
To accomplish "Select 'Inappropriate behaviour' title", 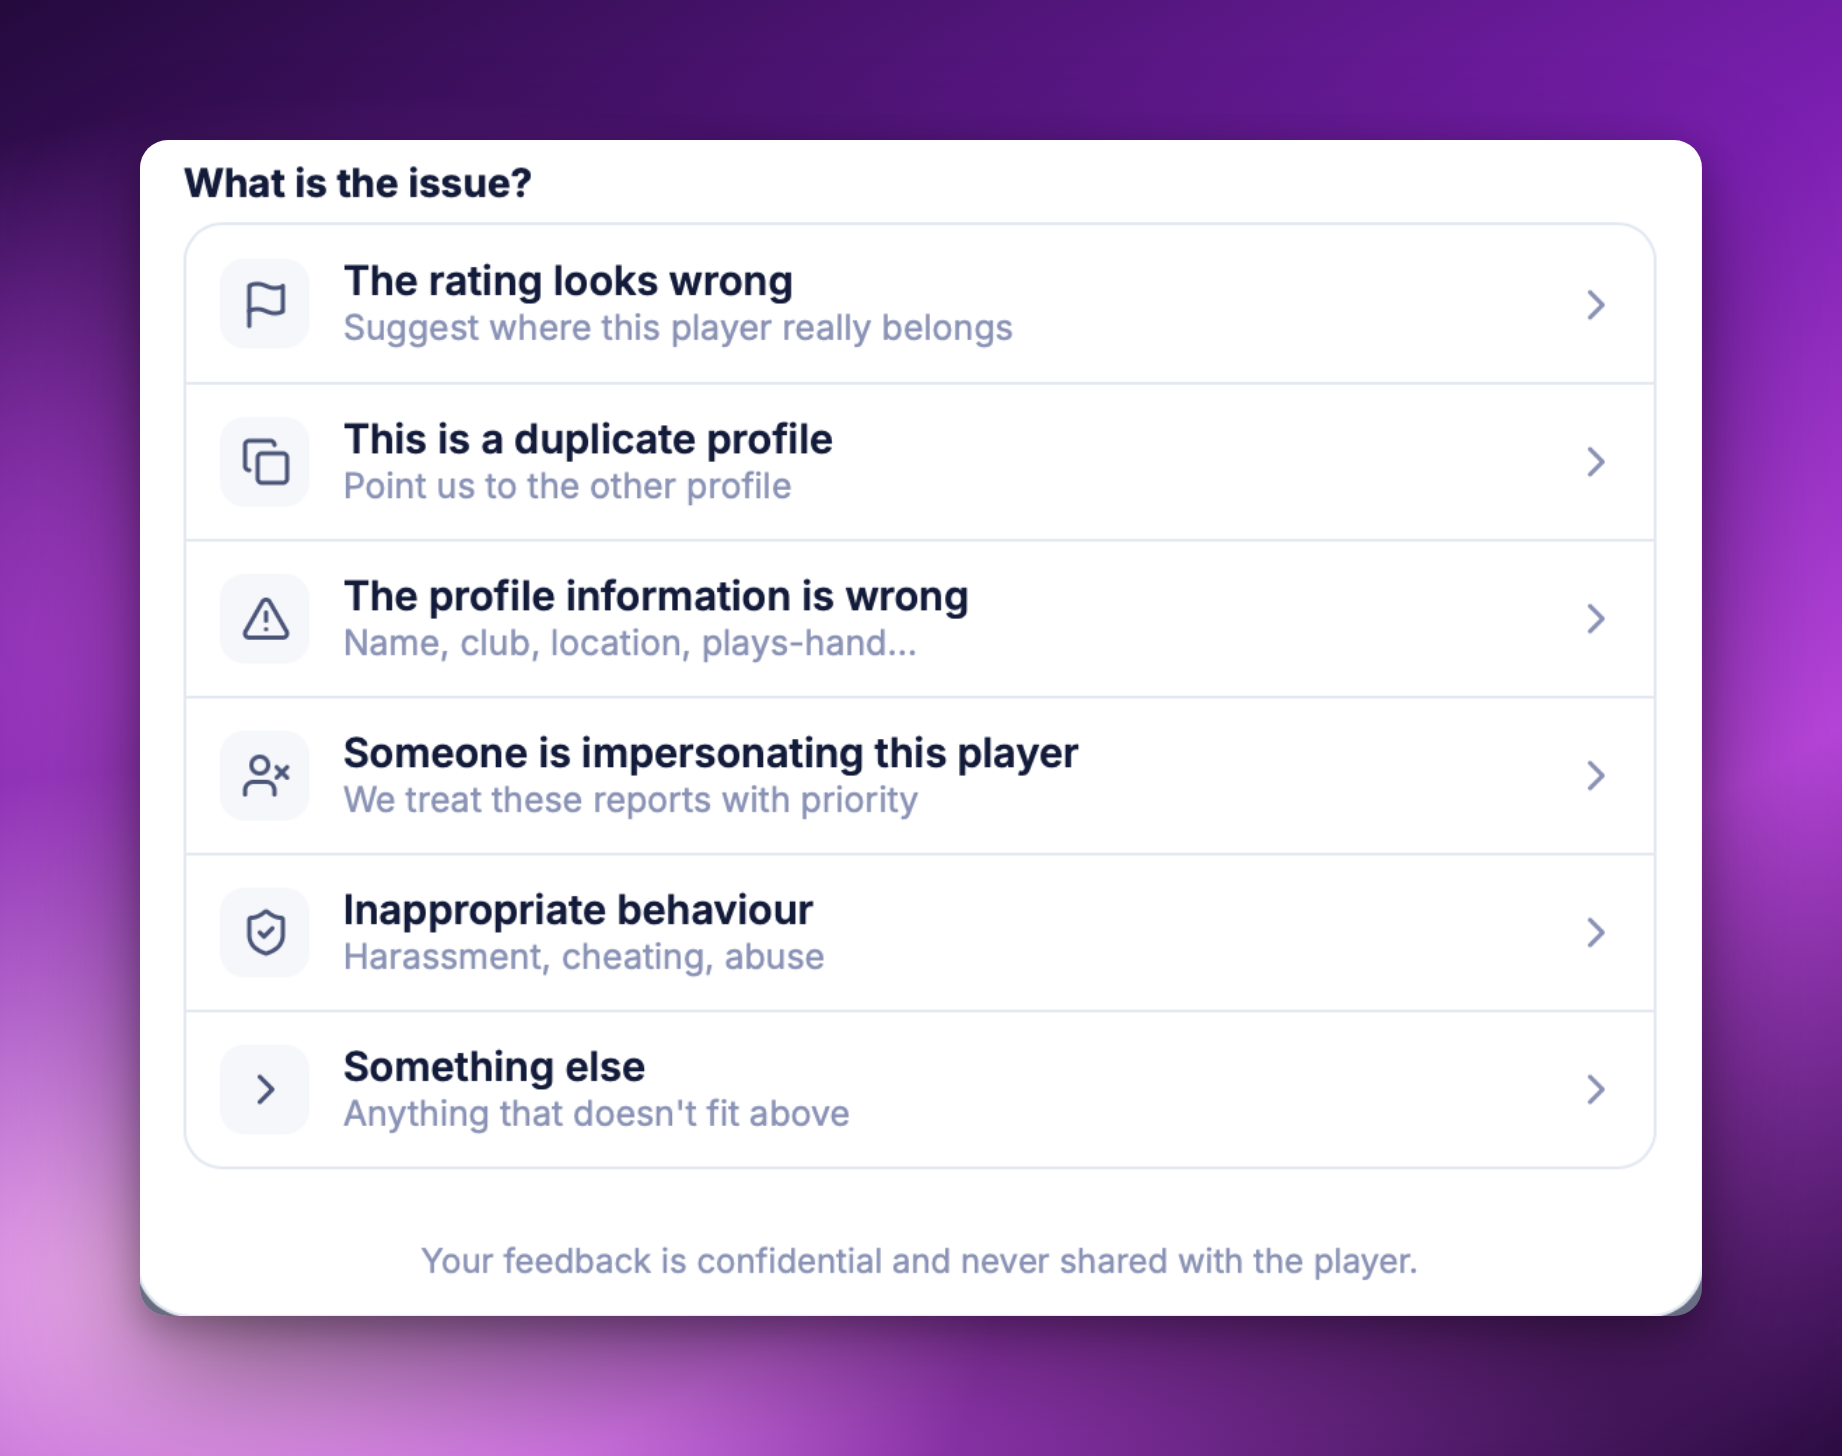I will (578, 910).
